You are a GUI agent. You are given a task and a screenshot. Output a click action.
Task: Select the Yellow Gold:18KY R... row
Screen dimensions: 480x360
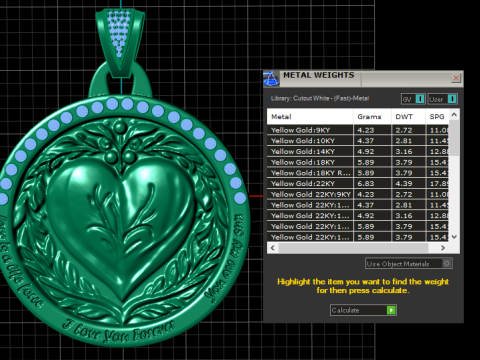tap(358, 173)
